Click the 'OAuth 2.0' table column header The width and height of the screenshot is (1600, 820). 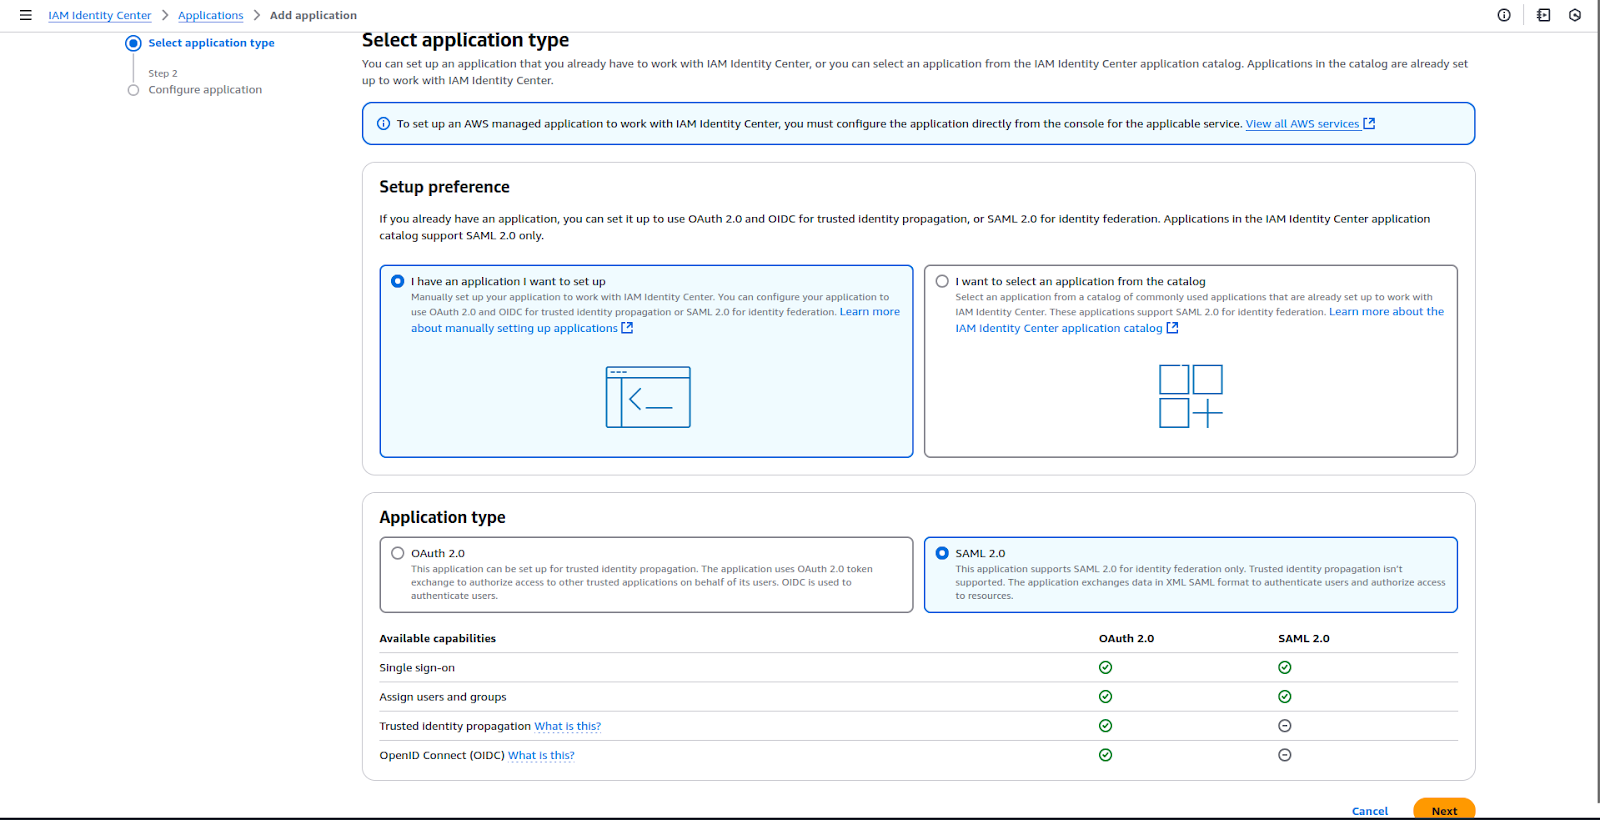[x=1126, y=639]
